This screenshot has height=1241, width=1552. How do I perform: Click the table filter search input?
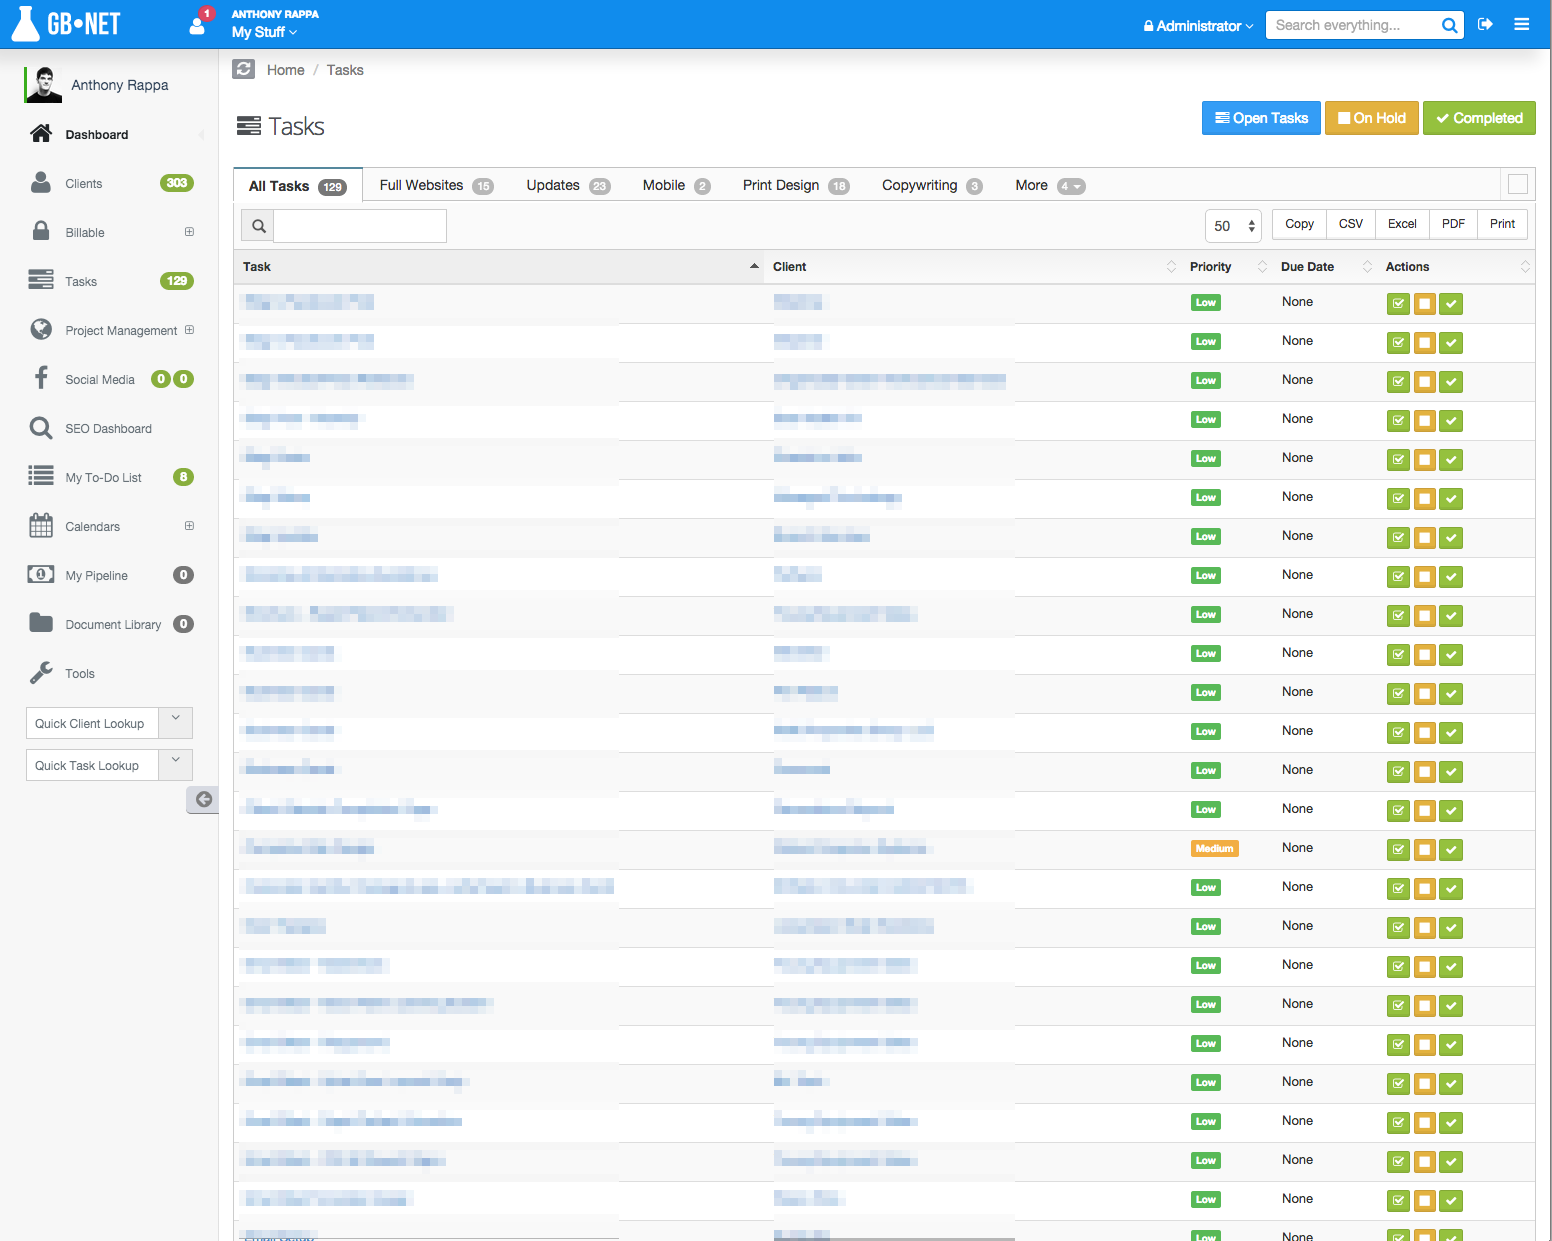click(360, 226)
